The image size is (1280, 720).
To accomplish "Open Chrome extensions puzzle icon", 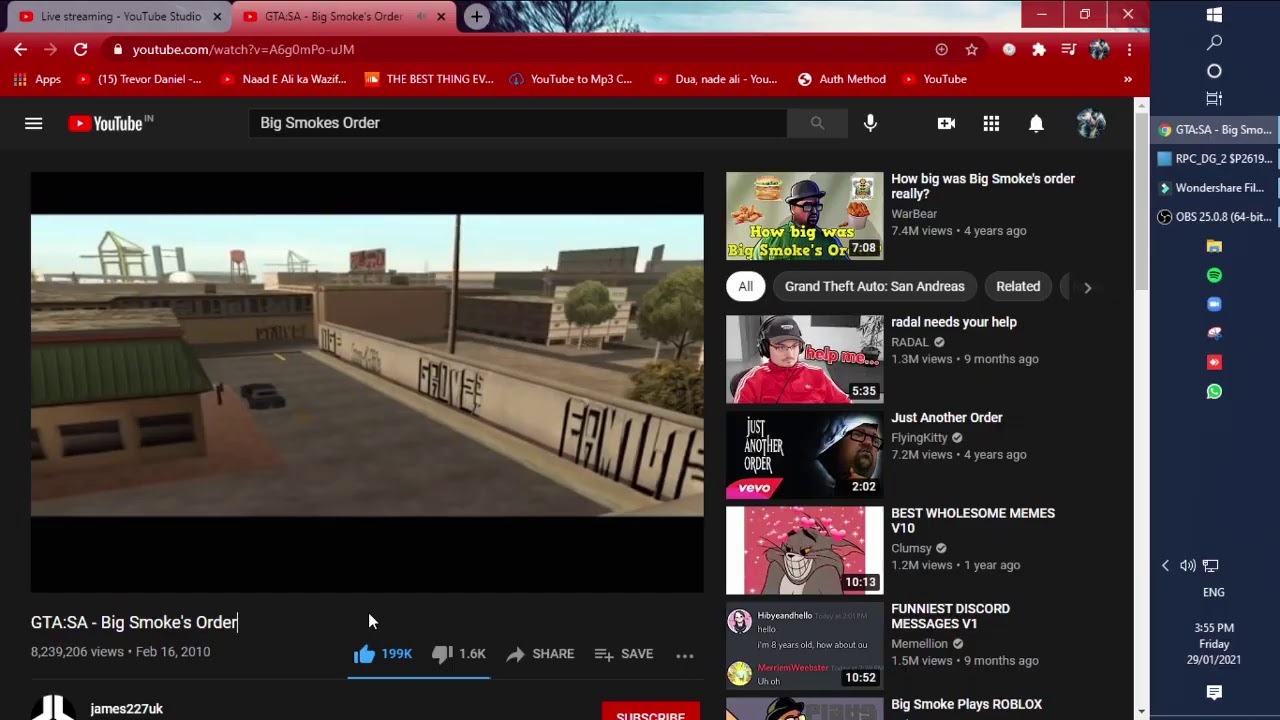I will (x=1039, y=49).
